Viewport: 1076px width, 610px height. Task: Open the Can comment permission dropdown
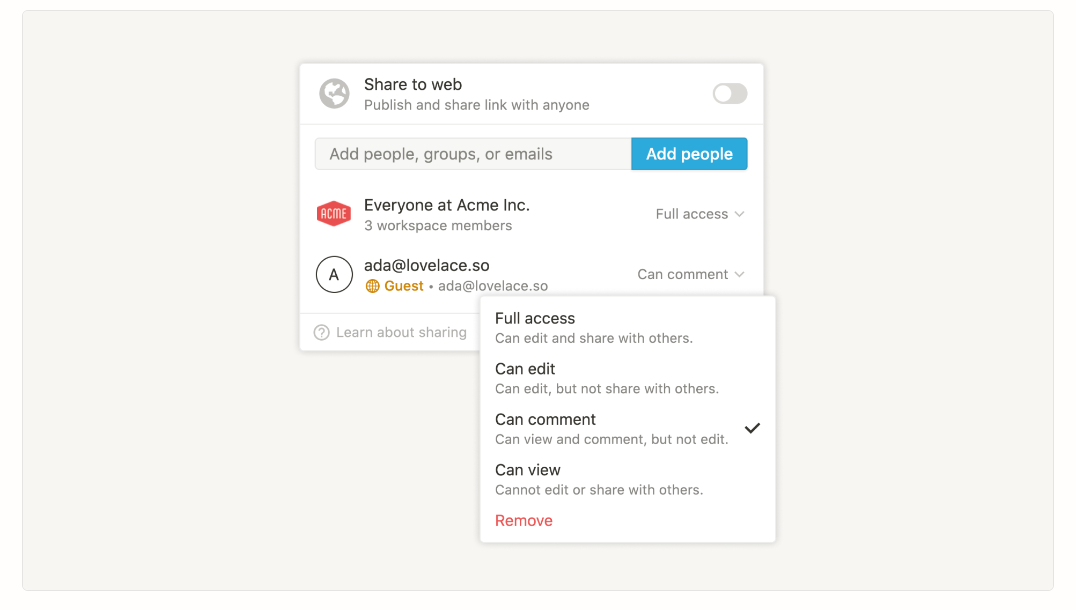coord(691,274)
